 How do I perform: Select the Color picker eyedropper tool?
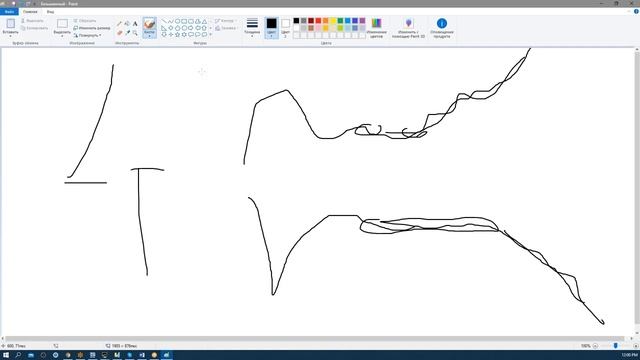[127, 33]
